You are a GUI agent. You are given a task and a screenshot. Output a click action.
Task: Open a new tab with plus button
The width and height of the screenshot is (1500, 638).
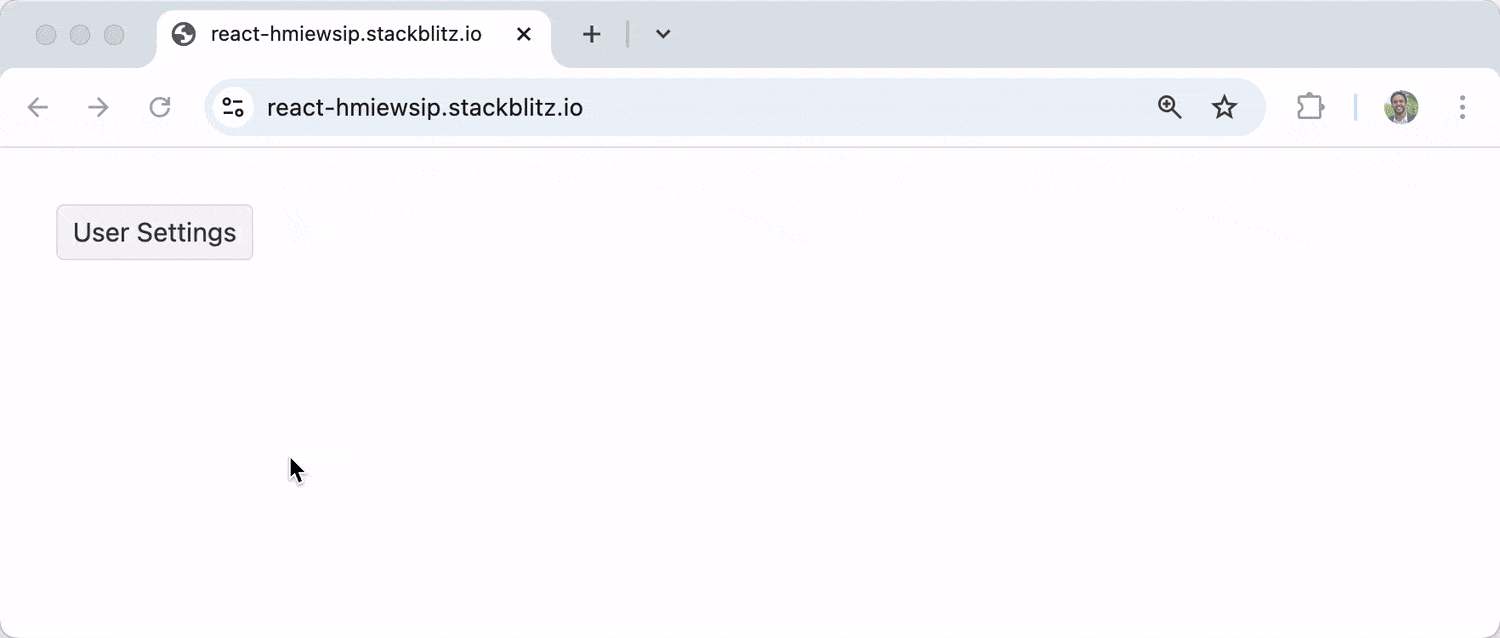click(592, 34)
